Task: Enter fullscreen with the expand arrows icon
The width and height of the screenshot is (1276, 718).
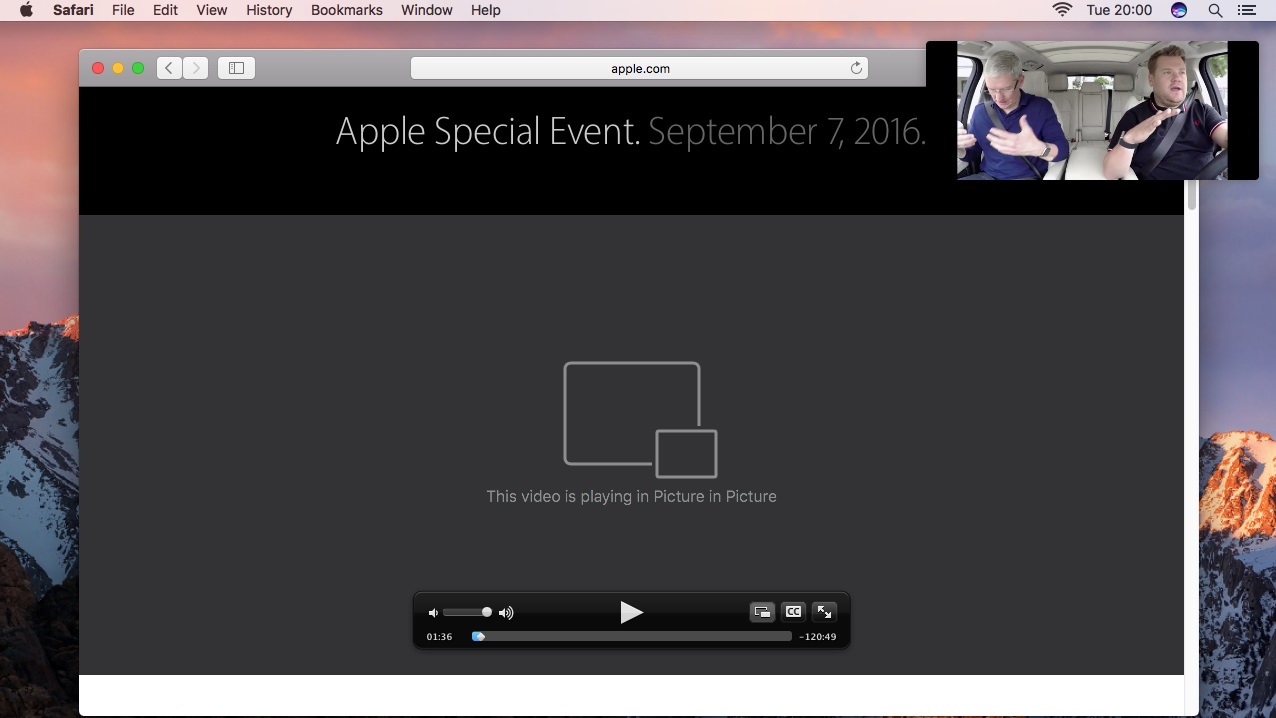Action: [x=824, y=612]
